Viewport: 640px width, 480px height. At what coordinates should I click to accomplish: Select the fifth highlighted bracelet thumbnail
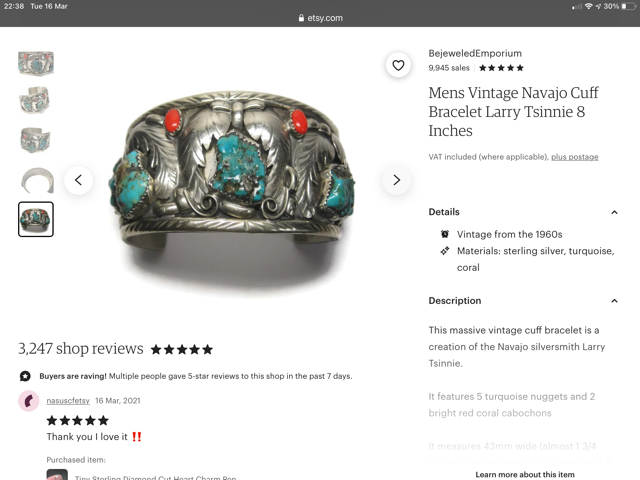click(x=36, y=219)
